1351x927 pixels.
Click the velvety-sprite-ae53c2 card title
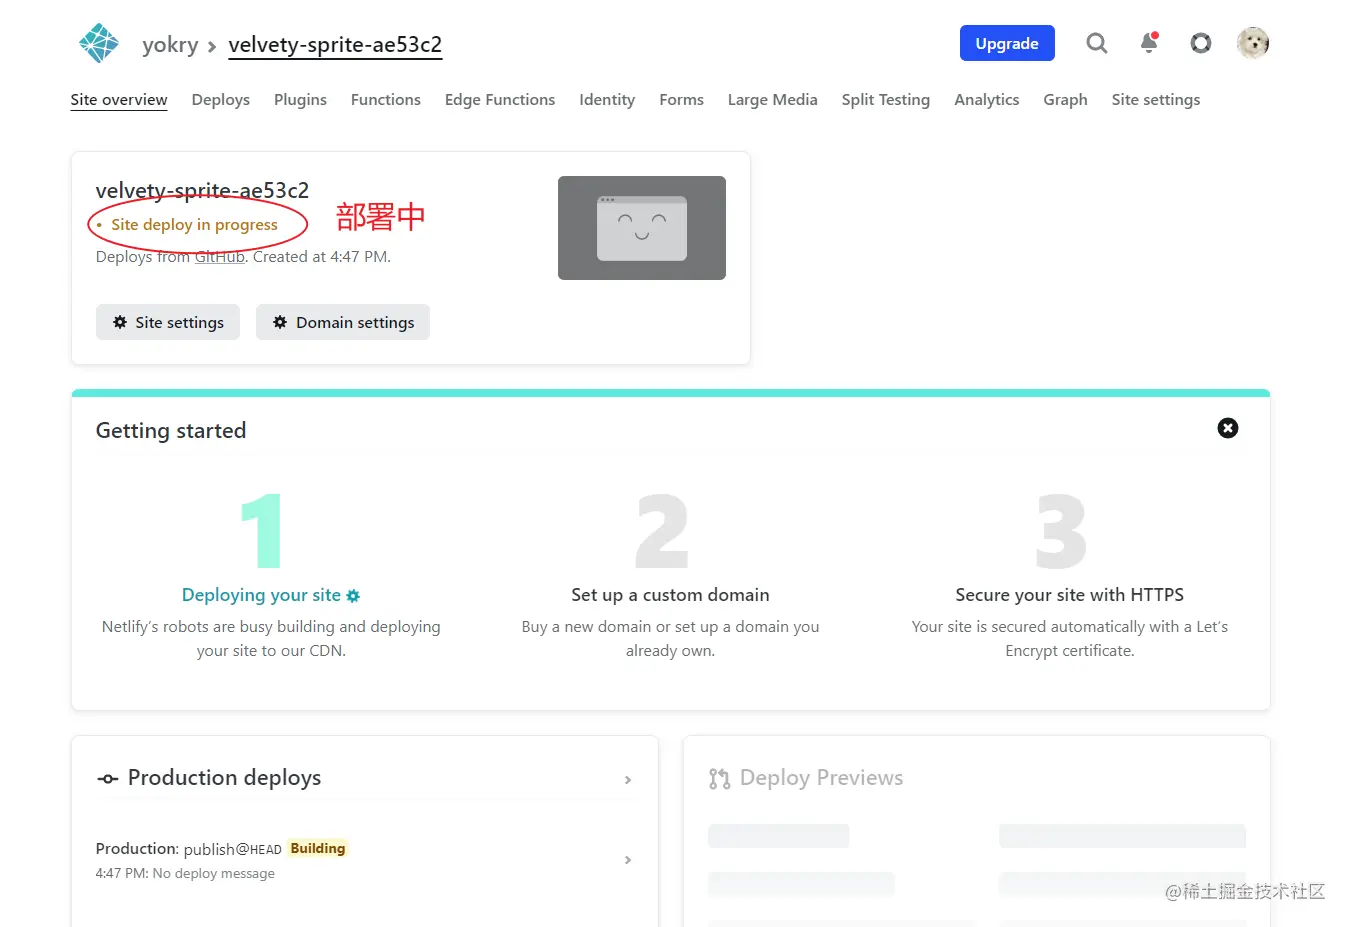(x=202, y=190)
